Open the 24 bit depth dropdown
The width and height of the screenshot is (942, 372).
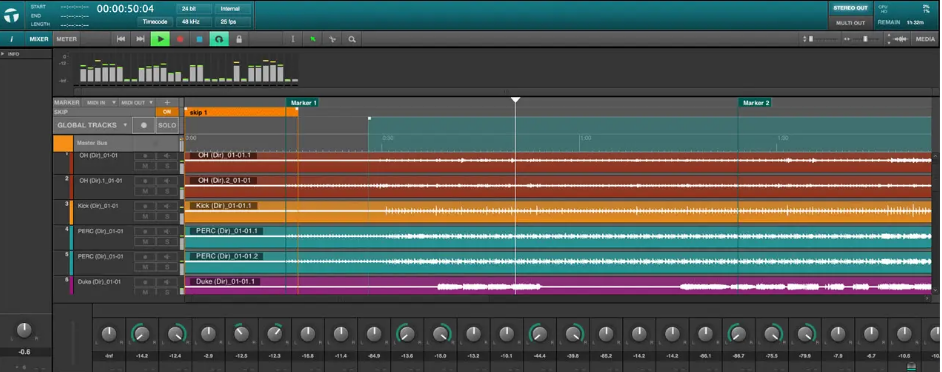tap(194, 9)
